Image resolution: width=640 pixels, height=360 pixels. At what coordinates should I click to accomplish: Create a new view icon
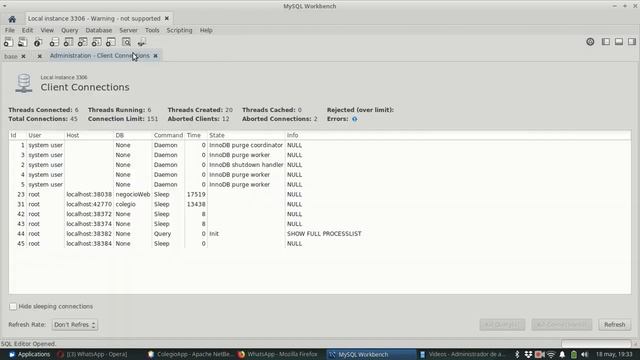click(x=82, y=42)
